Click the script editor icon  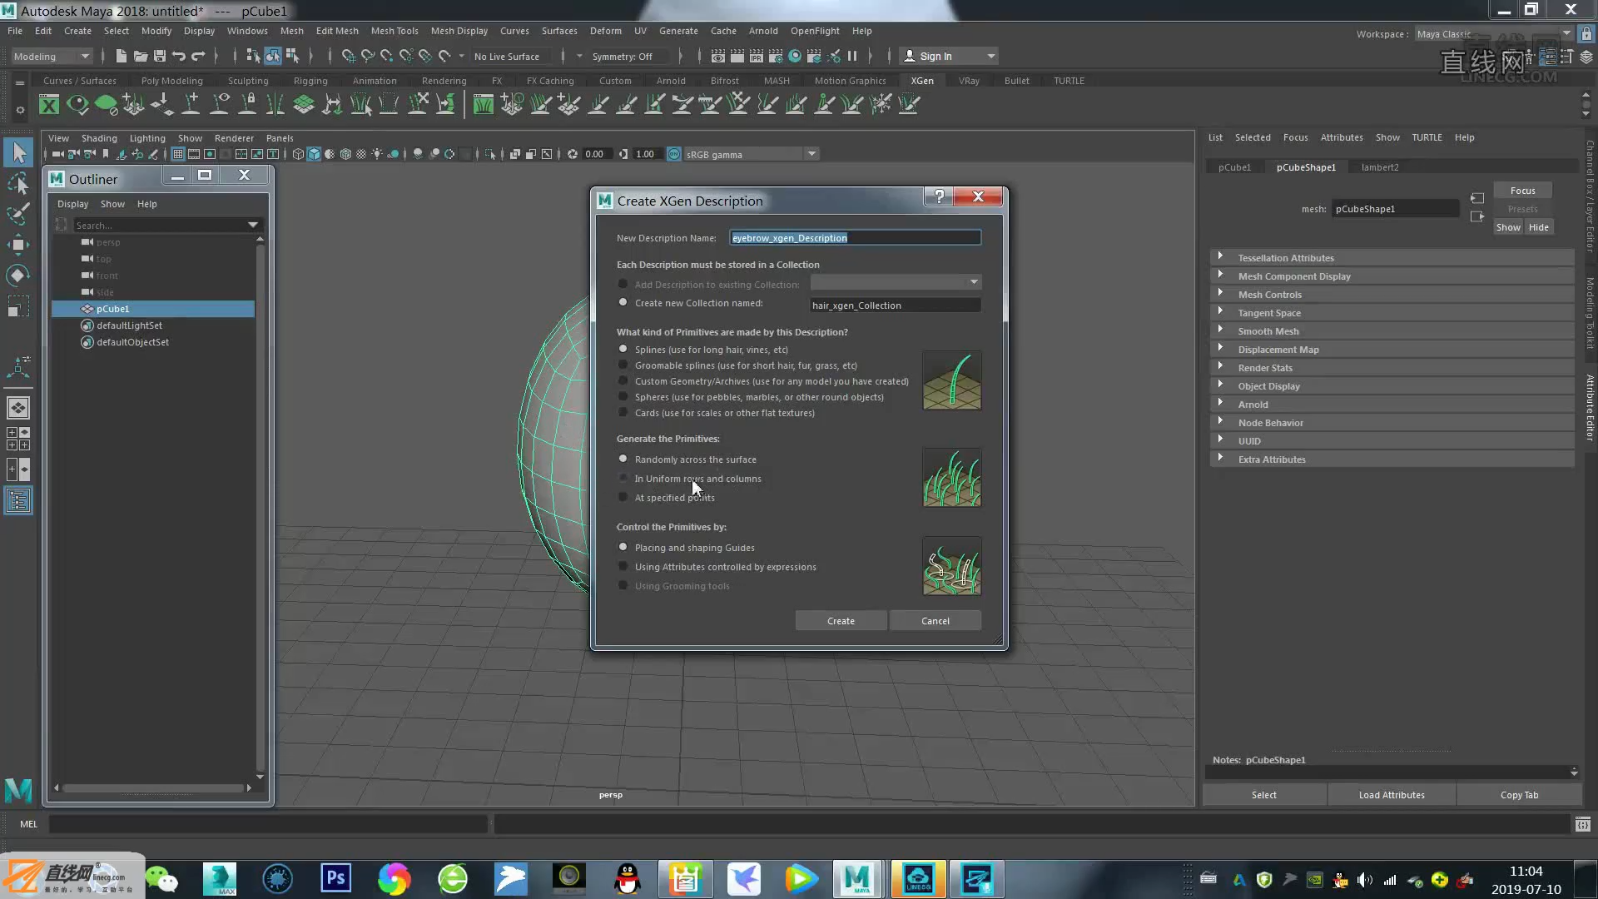1582,824
